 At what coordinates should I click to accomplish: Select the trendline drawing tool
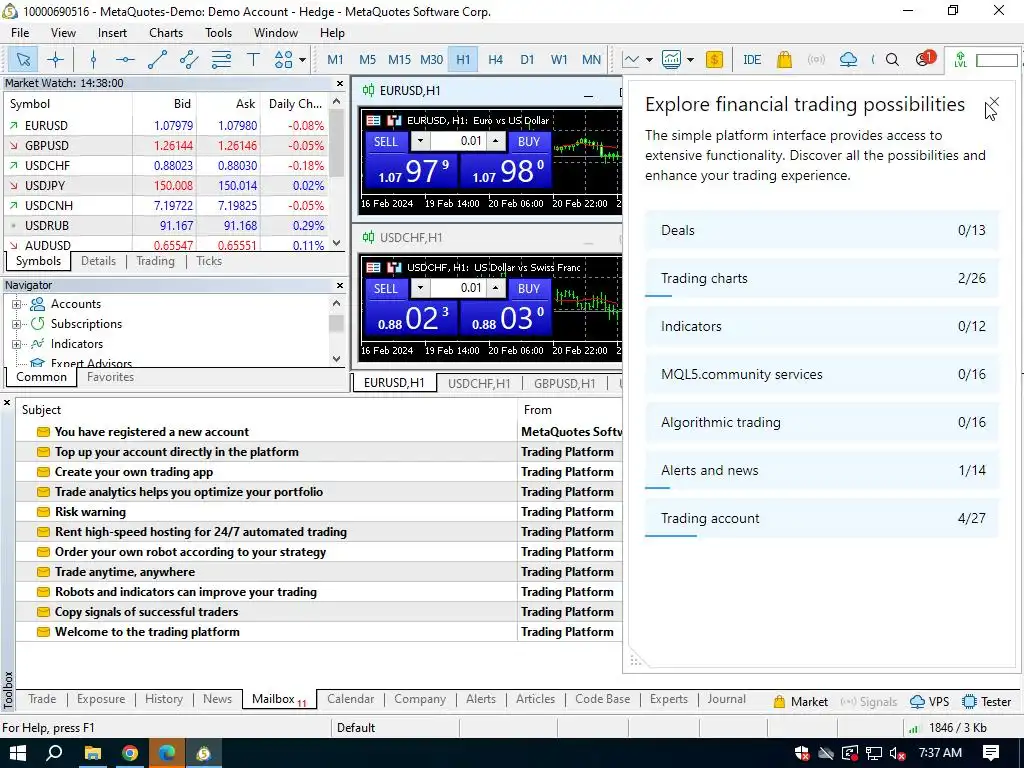157,60
